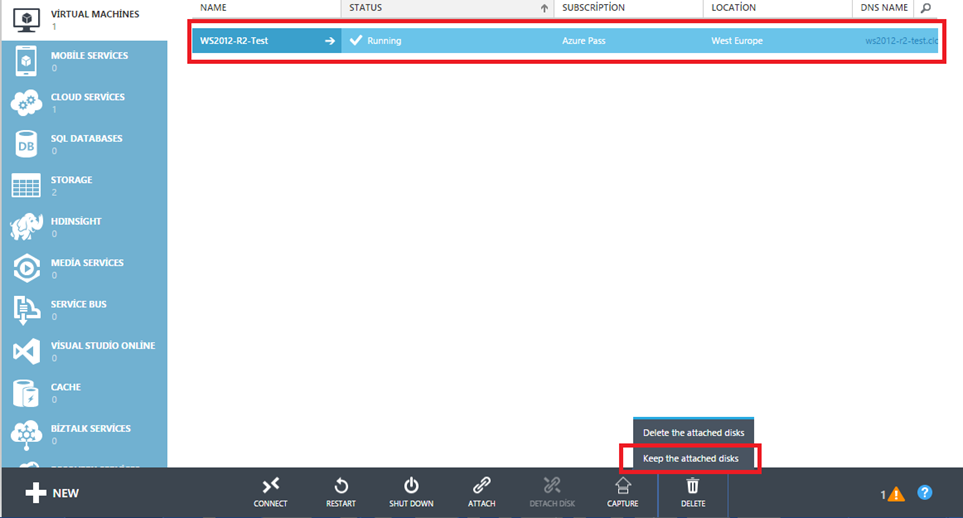Sort by the Subscription column header
Screen dimensions: 963x518
(x=593, y=7)
